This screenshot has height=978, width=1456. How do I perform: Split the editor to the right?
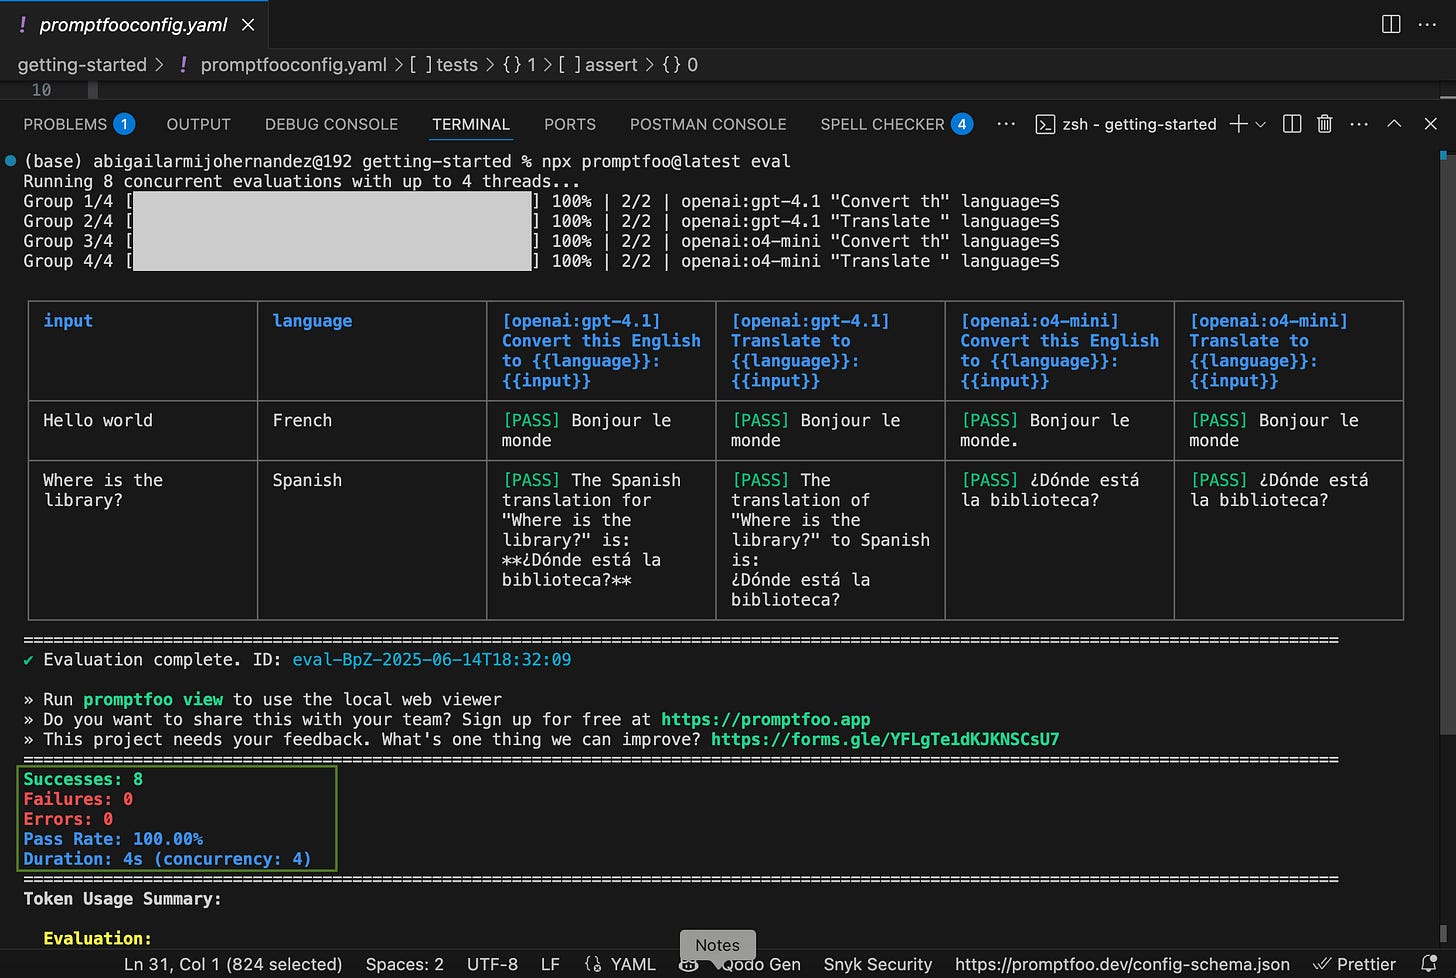[1391, 24]
